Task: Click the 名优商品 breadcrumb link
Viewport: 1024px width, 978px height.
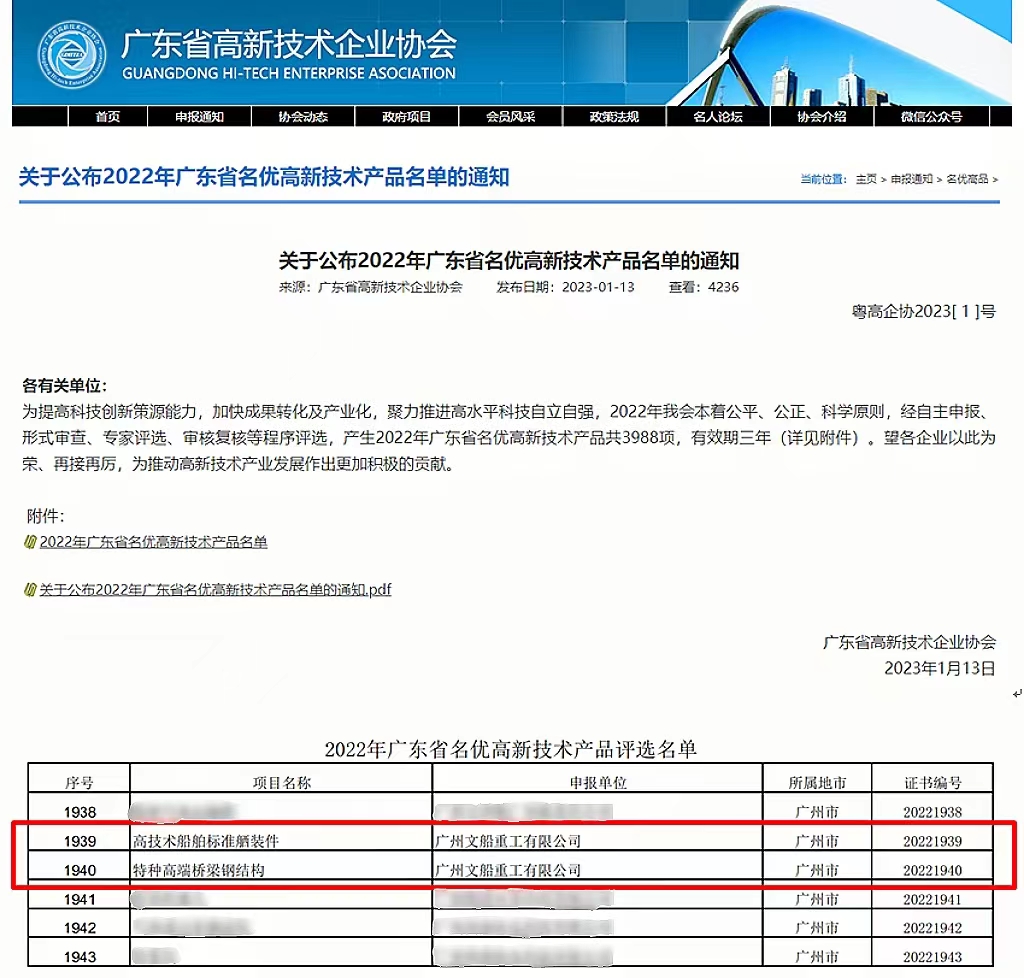Action: coord(966,179)
